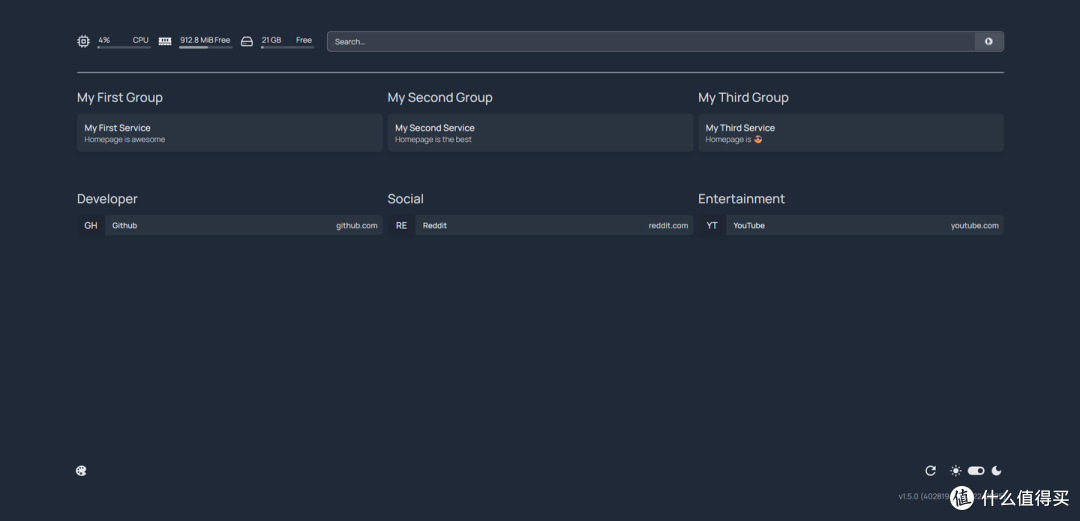Open the color palette theme picker

[81, 471]
